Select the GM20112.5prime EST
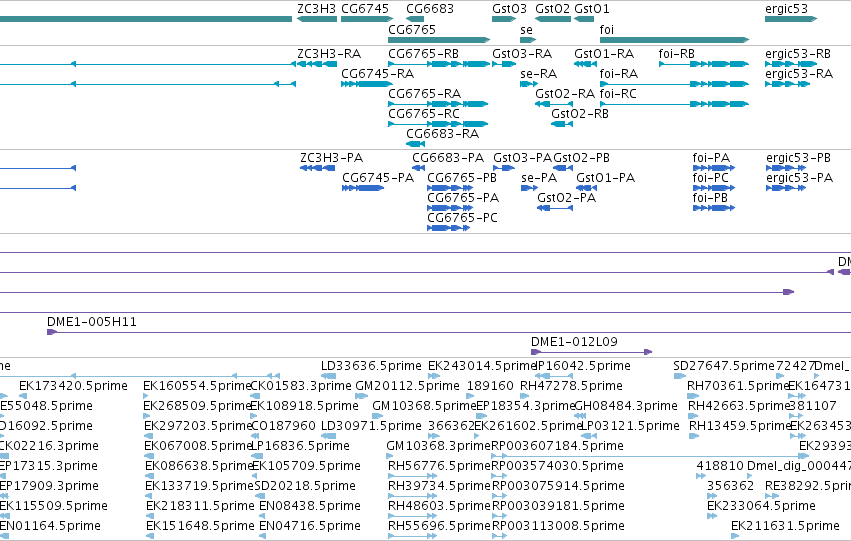 (361, 396)
